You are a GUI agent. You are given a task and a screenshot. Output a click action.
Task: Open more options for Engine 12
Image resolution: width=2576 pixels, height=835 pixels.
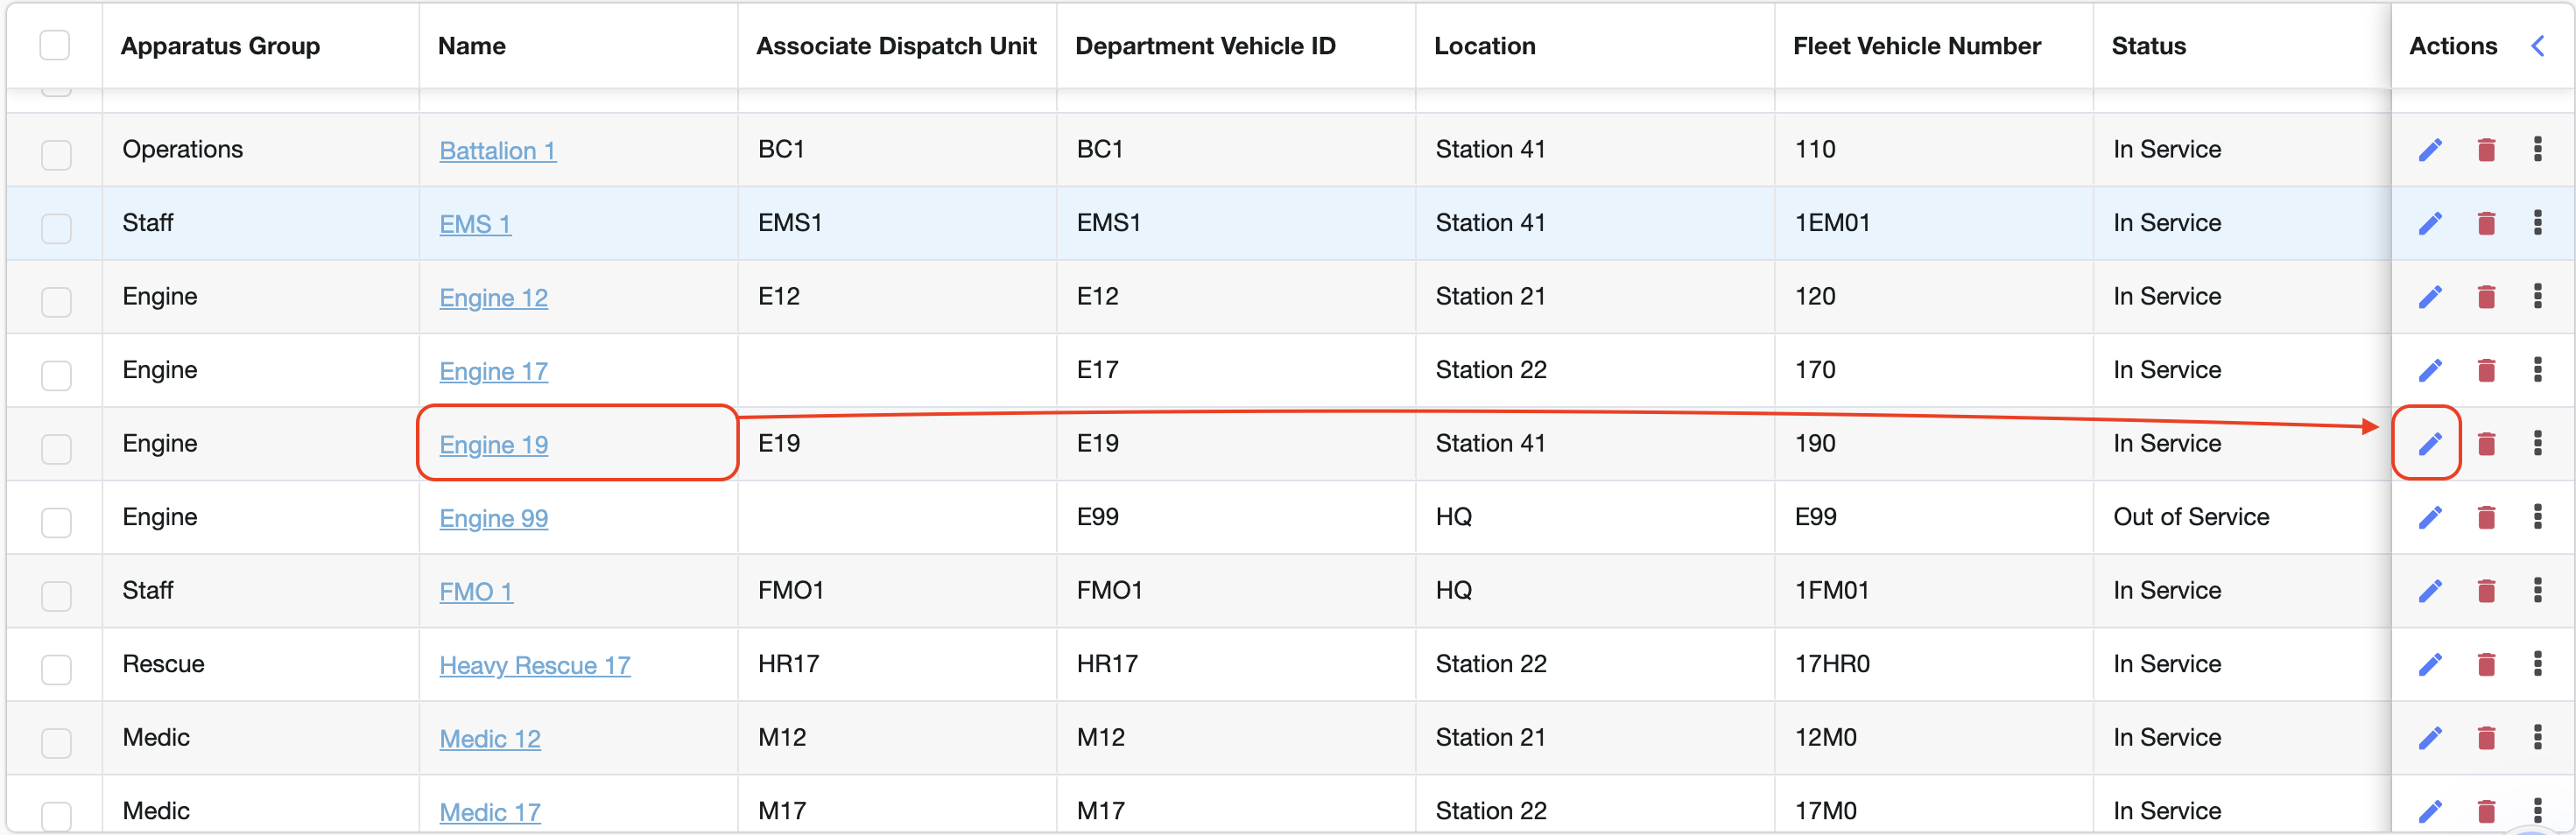pyautogui.click(x=2537, y=296)
